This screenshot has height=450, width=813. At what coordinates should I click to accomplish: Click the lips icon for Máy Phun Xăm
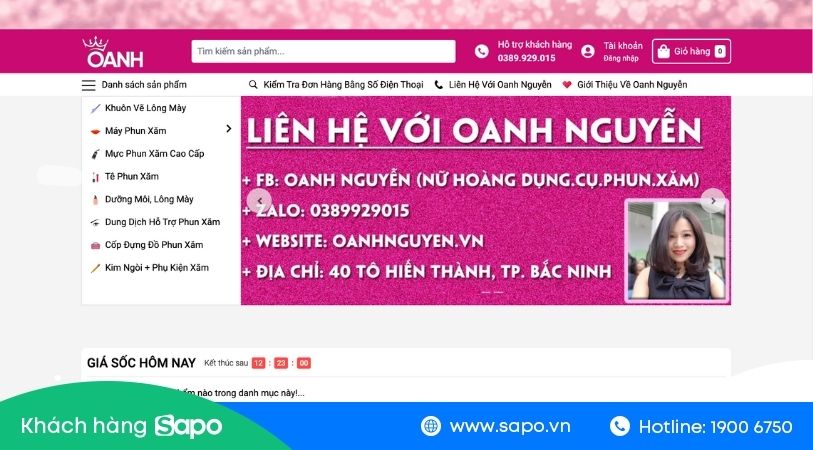point(95,132)
